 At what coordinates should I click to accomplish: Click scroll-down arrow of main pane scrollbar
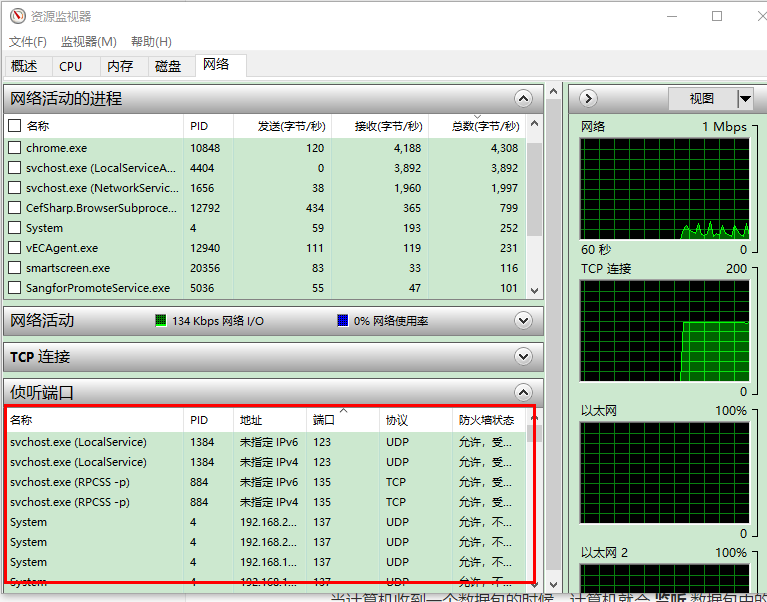(553, 585)
